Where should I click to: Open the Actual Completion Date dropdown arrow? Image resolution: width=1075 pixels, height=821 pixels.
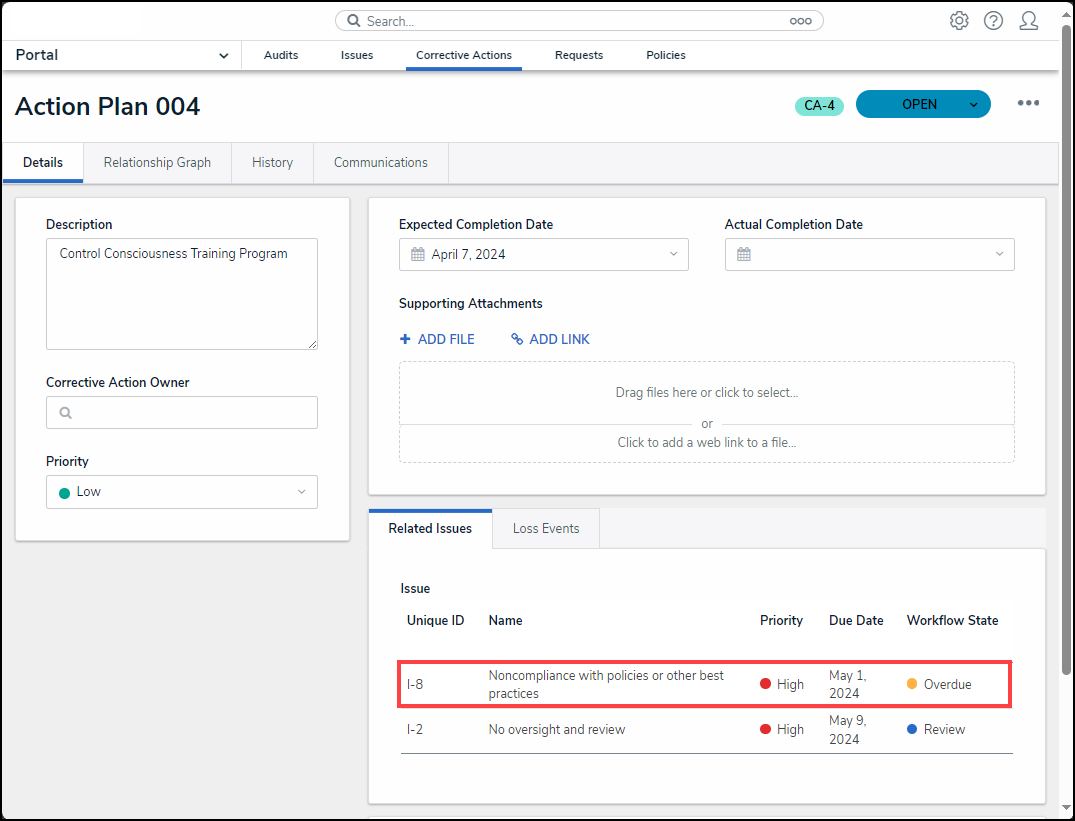pyautogui.click(x=998, y=255)
